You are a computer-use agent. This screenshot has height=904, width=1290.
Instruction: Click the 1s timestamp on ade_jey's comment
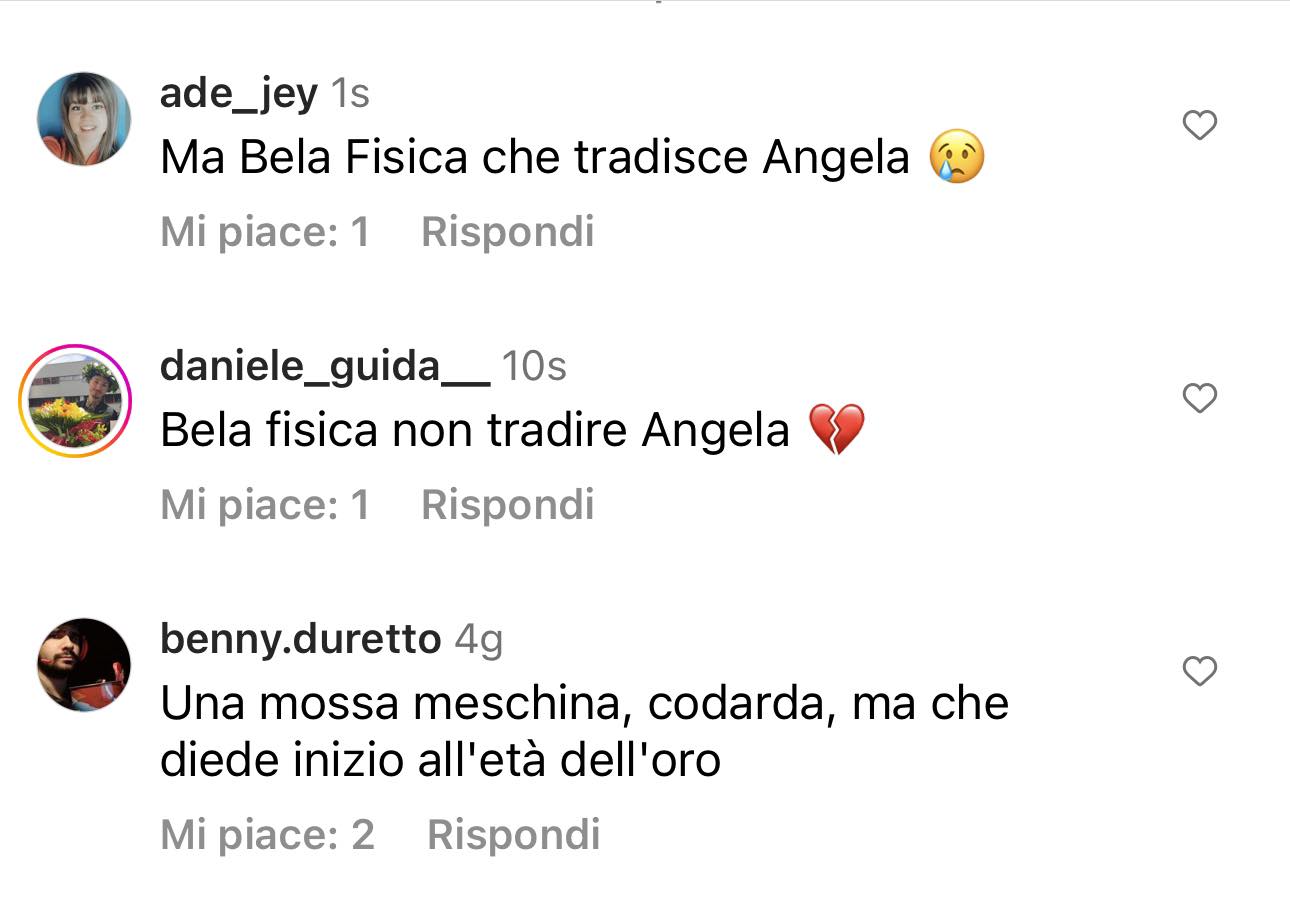pos(350,94)
